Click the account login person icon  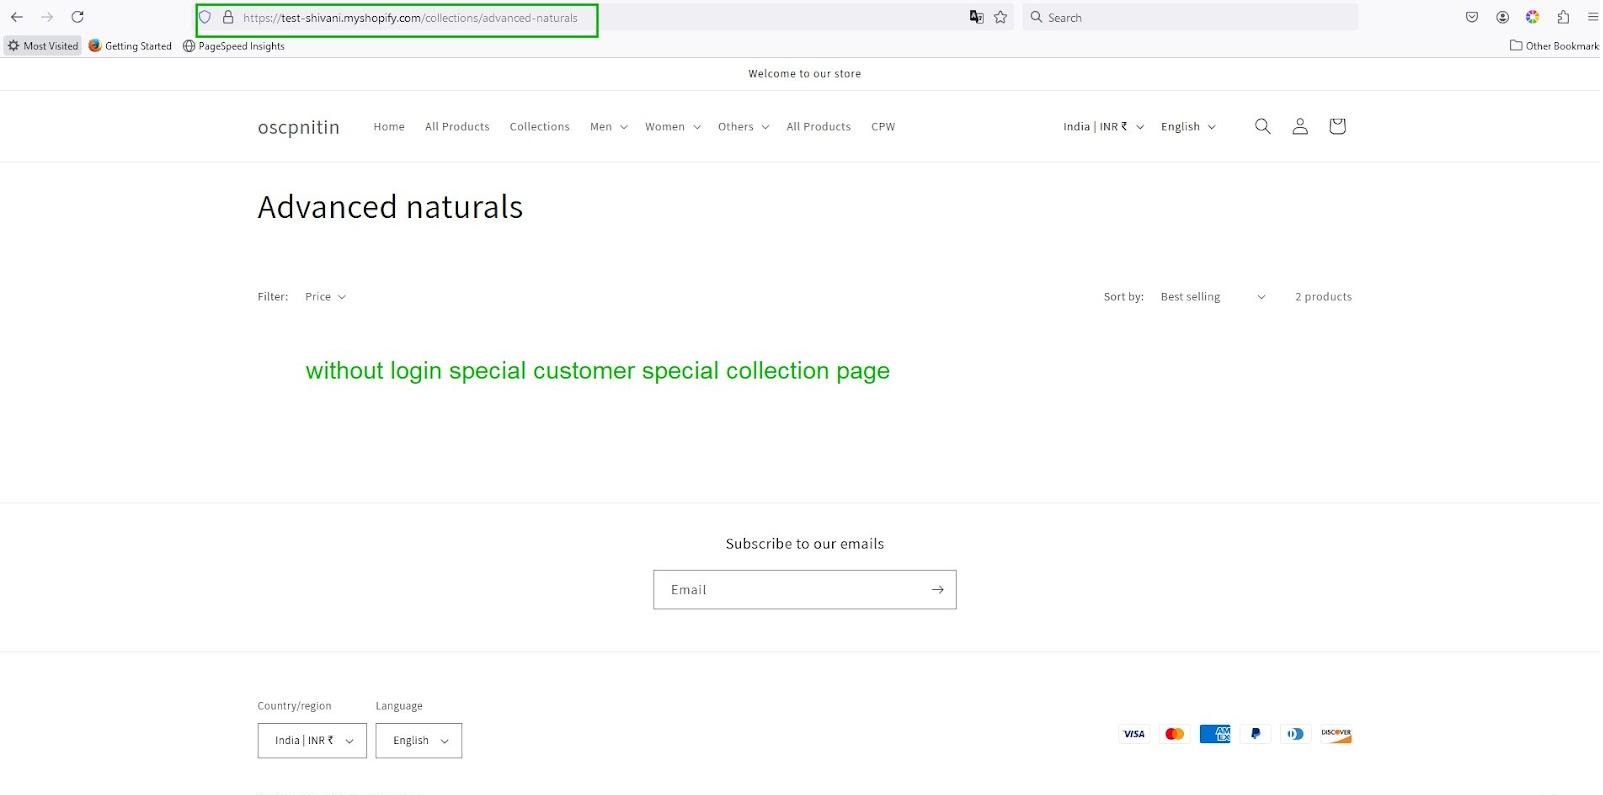[1300, 126]
